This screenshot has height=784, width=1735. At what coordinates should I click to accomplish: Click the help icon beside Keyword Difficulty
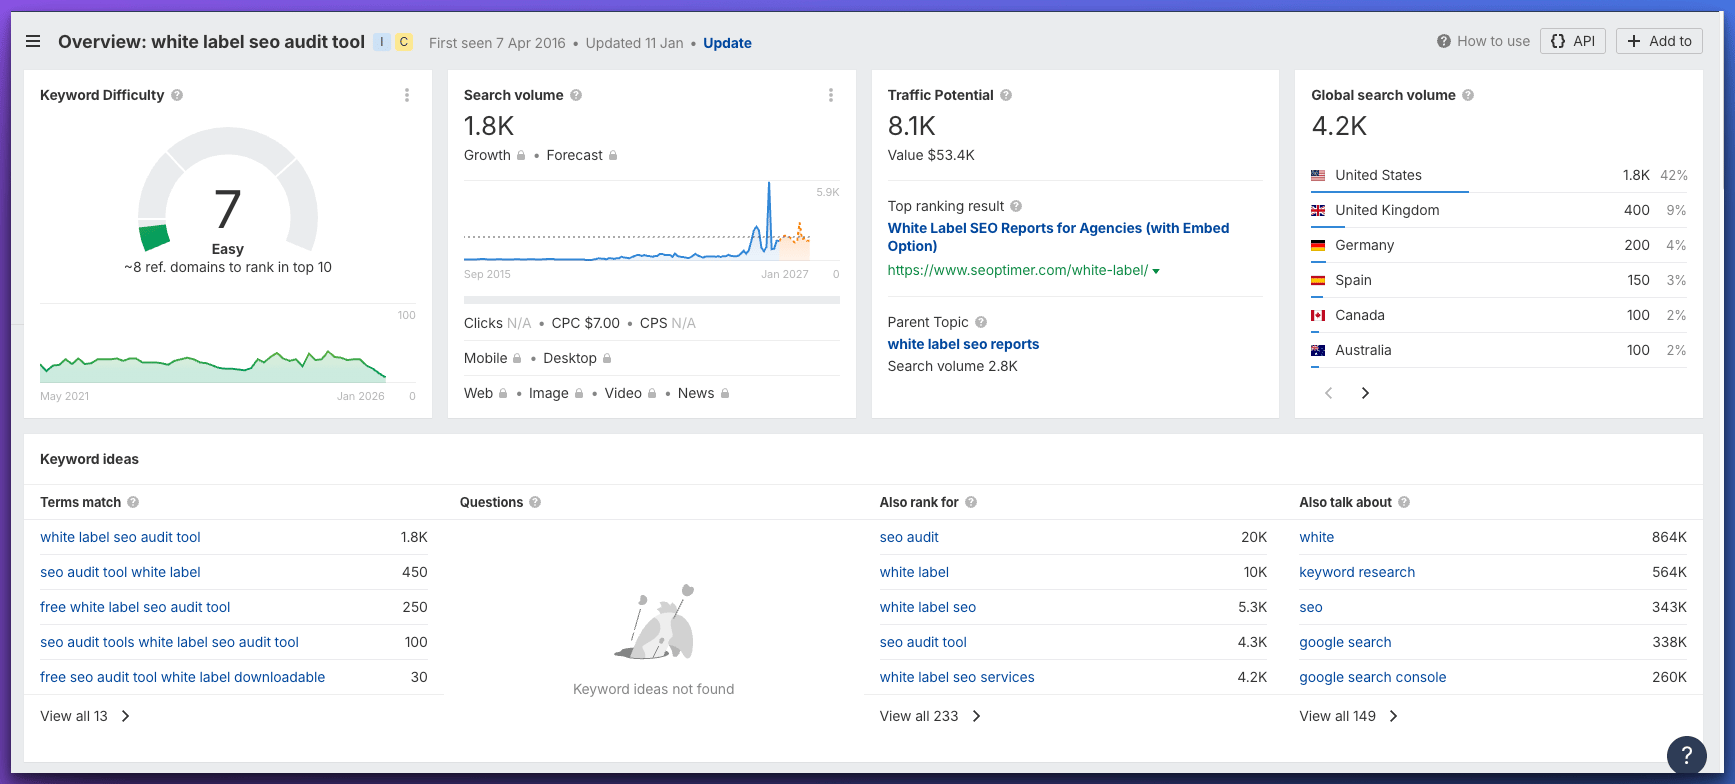pyautogui.click(x=177, y=95)
